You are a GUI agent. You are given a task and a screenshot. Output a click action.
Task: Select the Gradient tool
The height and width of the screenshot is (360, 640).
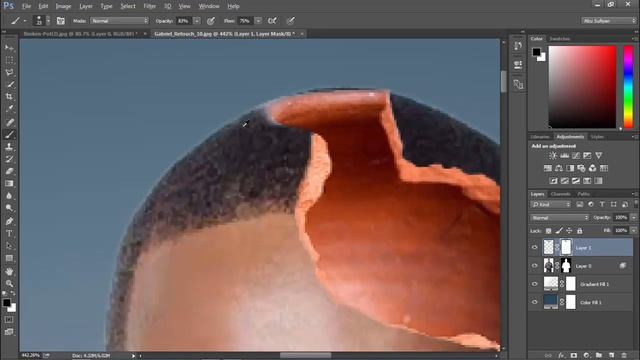coord(9,184)
